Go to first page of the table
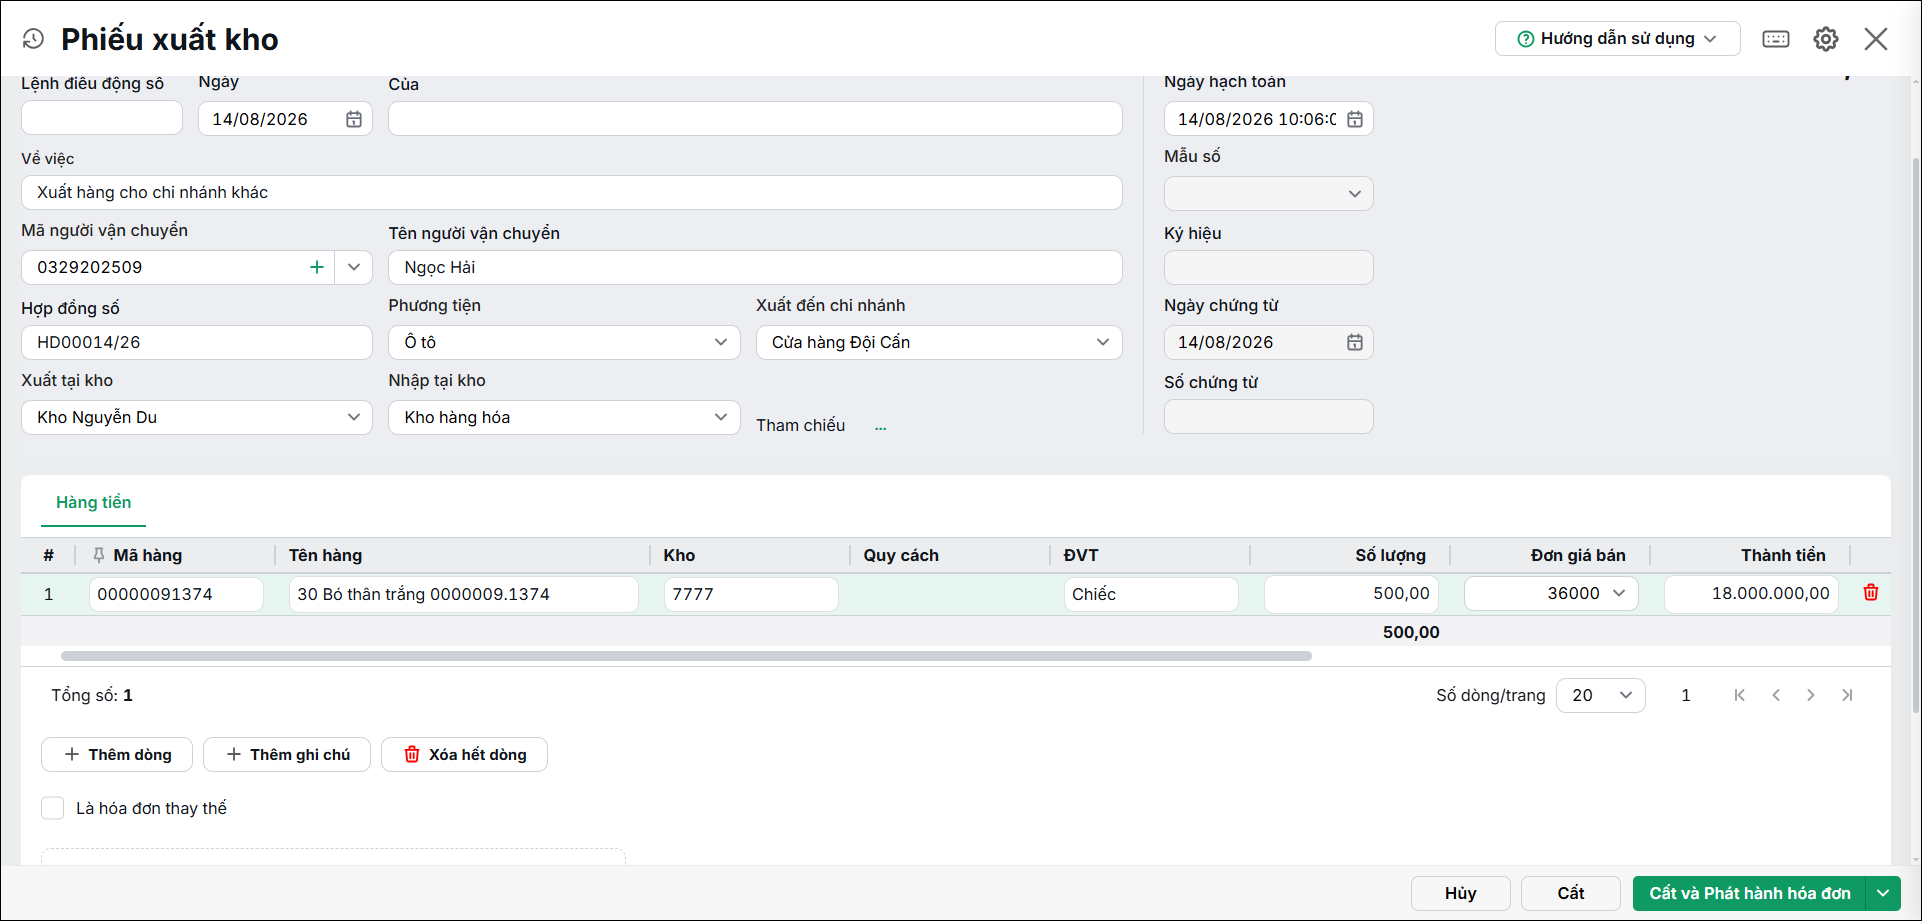 [1740, 695]
